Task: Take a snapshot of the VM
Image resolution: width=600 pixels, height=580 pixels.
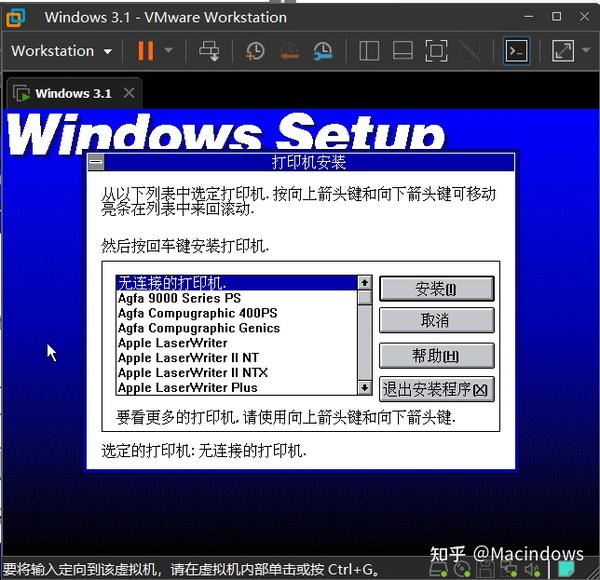Action: click(254, 51)
